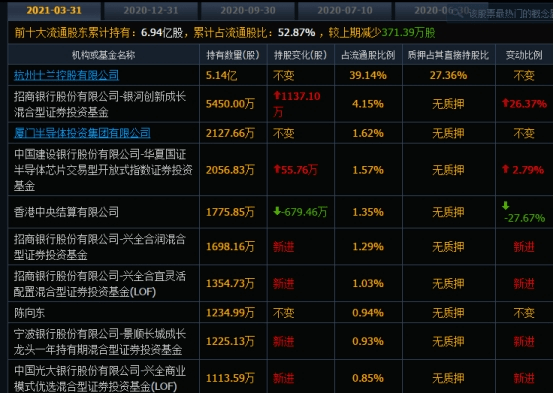The height and width of the screenshot is (394, 554).
Task: Click the 质押占其直接持股比 column header
Action: pyautogui.click(x=448, y=55)
